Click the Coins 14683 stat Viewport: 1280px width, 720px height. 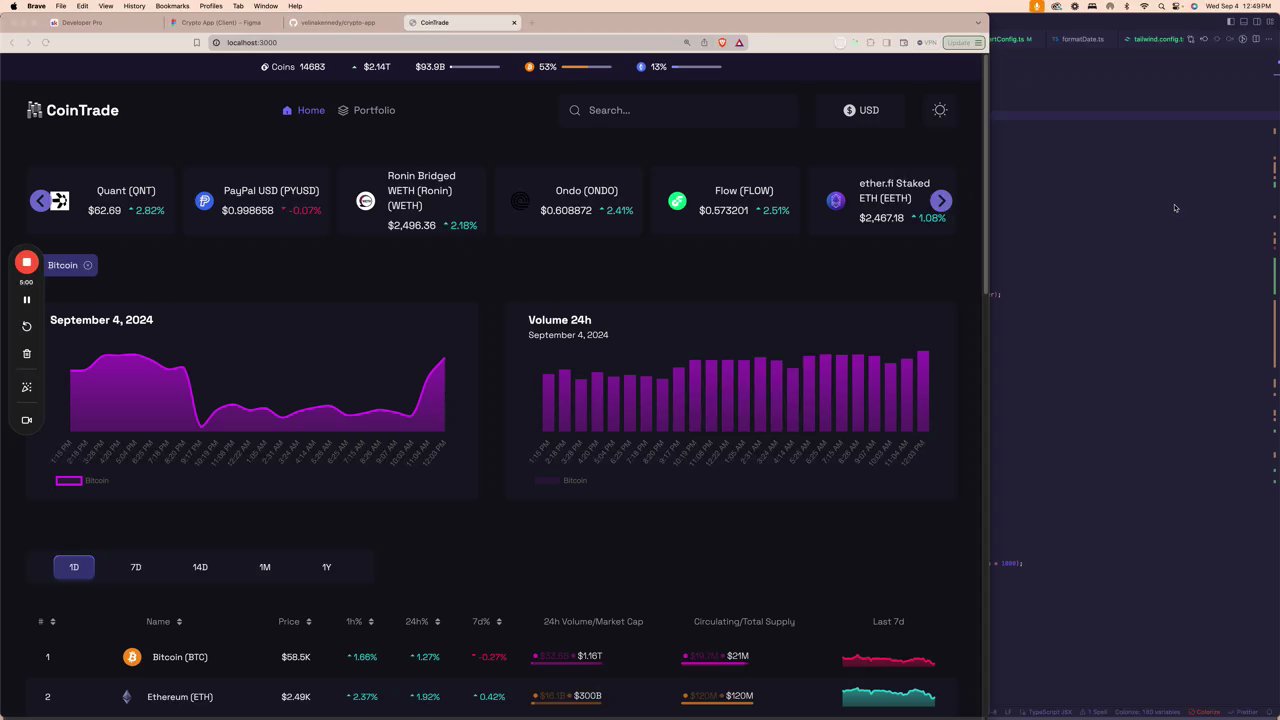click(x=293, y=67)
